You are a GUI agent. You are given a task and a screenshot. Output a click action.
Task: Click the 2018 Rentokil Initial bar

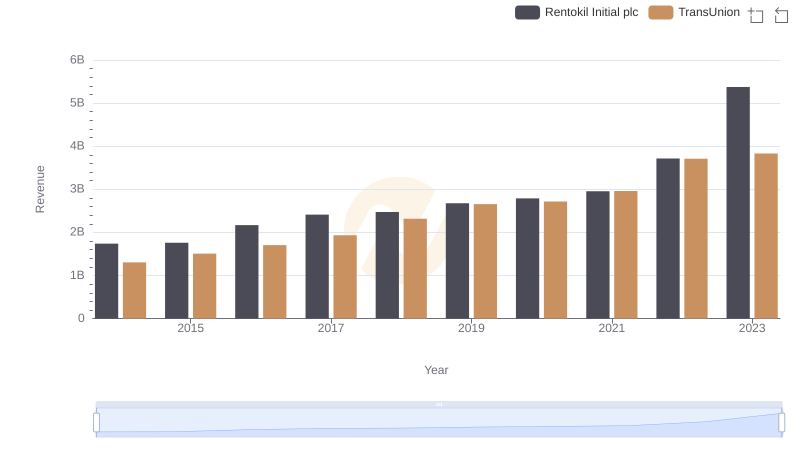click(x=387, y=265)
